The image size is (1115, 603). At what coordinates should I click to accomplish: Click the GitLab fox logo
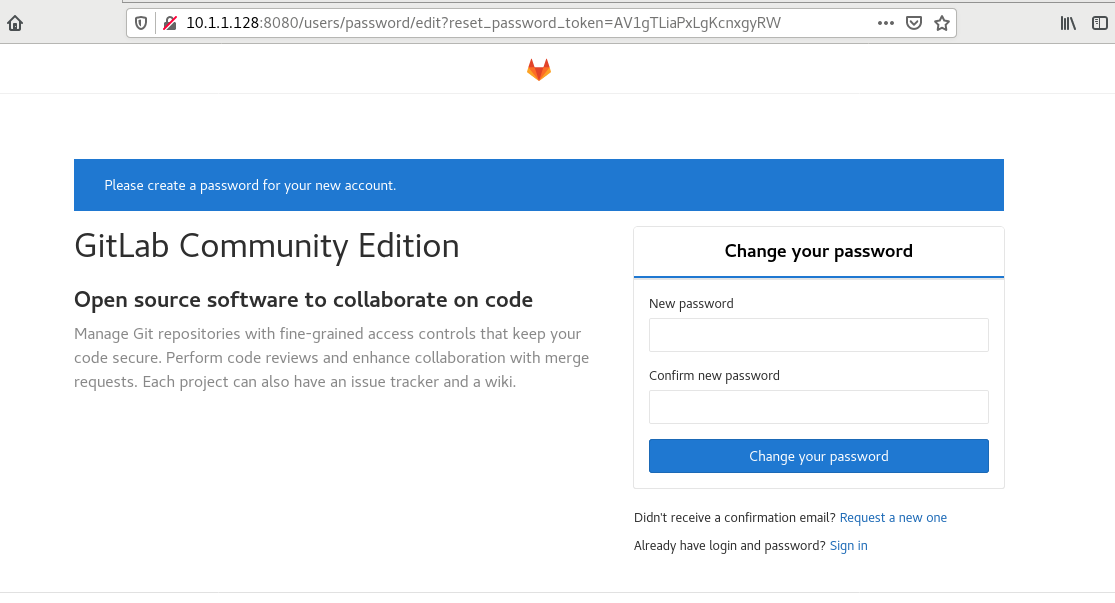tap(539, 70)
